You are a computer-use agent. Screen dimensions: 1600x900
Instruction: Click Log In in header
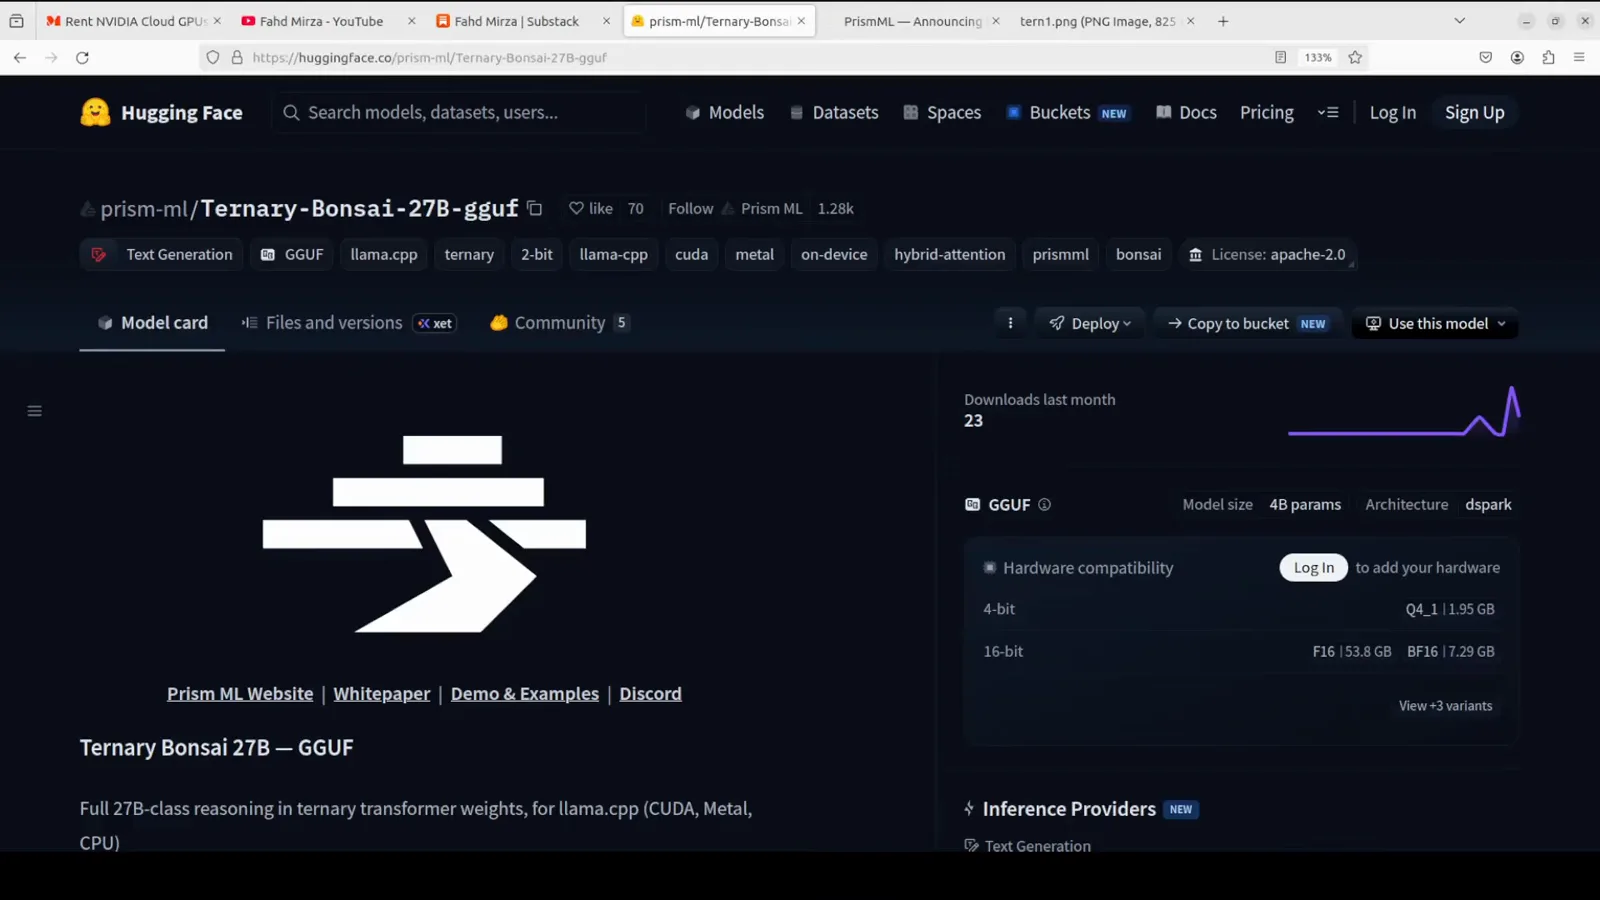point(1392,112)
